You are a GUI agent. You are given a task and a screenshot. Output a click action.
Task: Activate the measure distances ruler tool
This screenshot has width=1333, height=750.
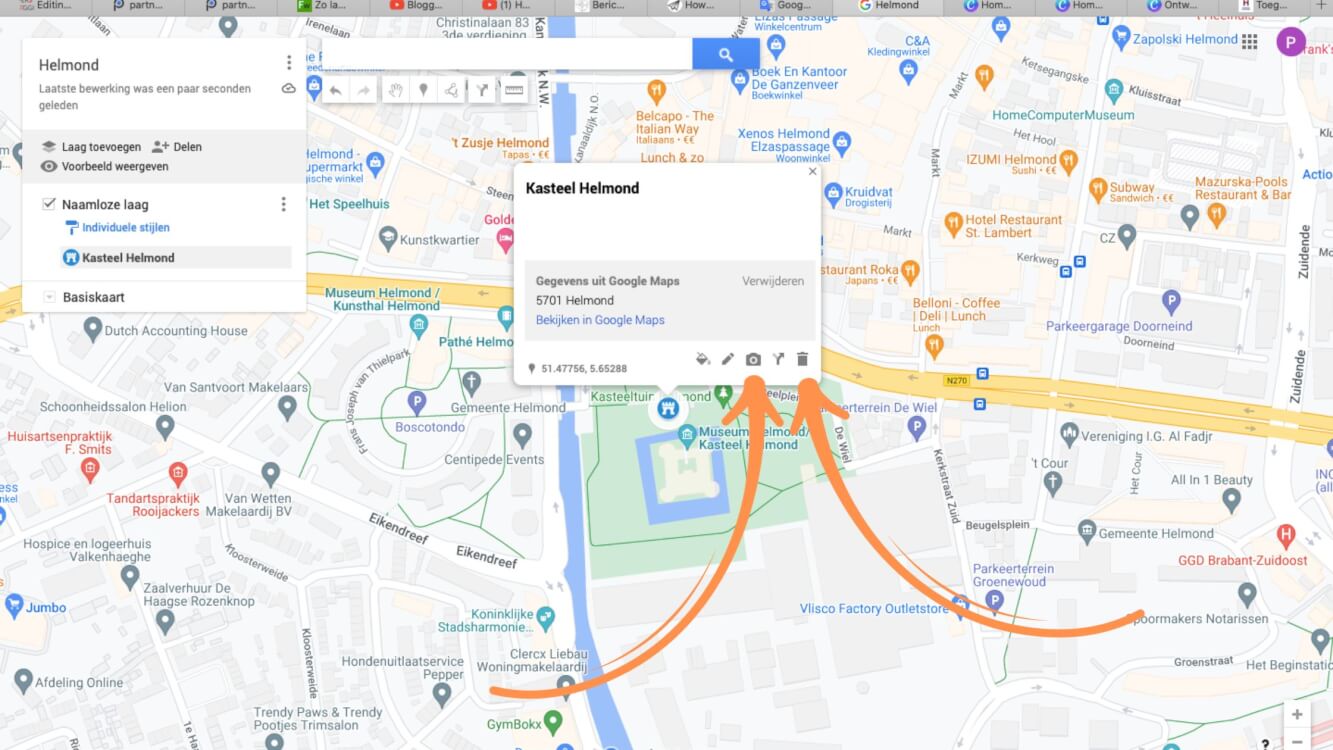514,91
